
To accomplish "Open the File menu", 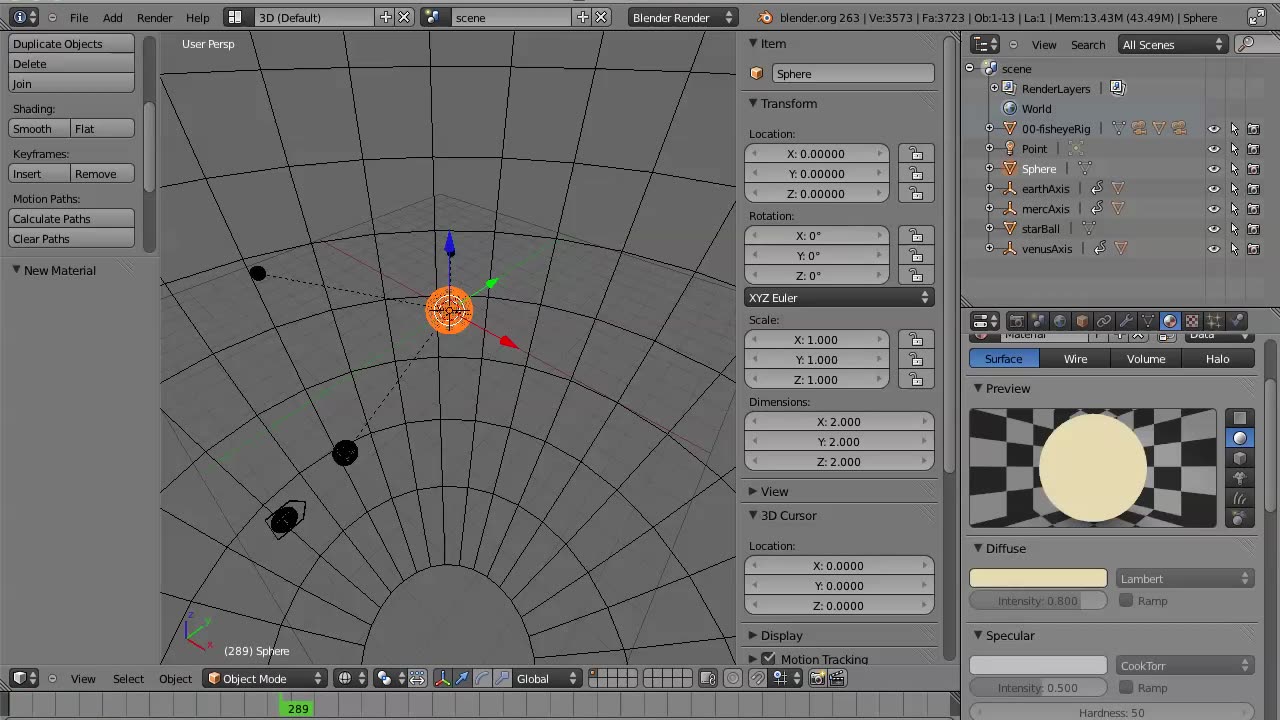I will click(79, 17).
